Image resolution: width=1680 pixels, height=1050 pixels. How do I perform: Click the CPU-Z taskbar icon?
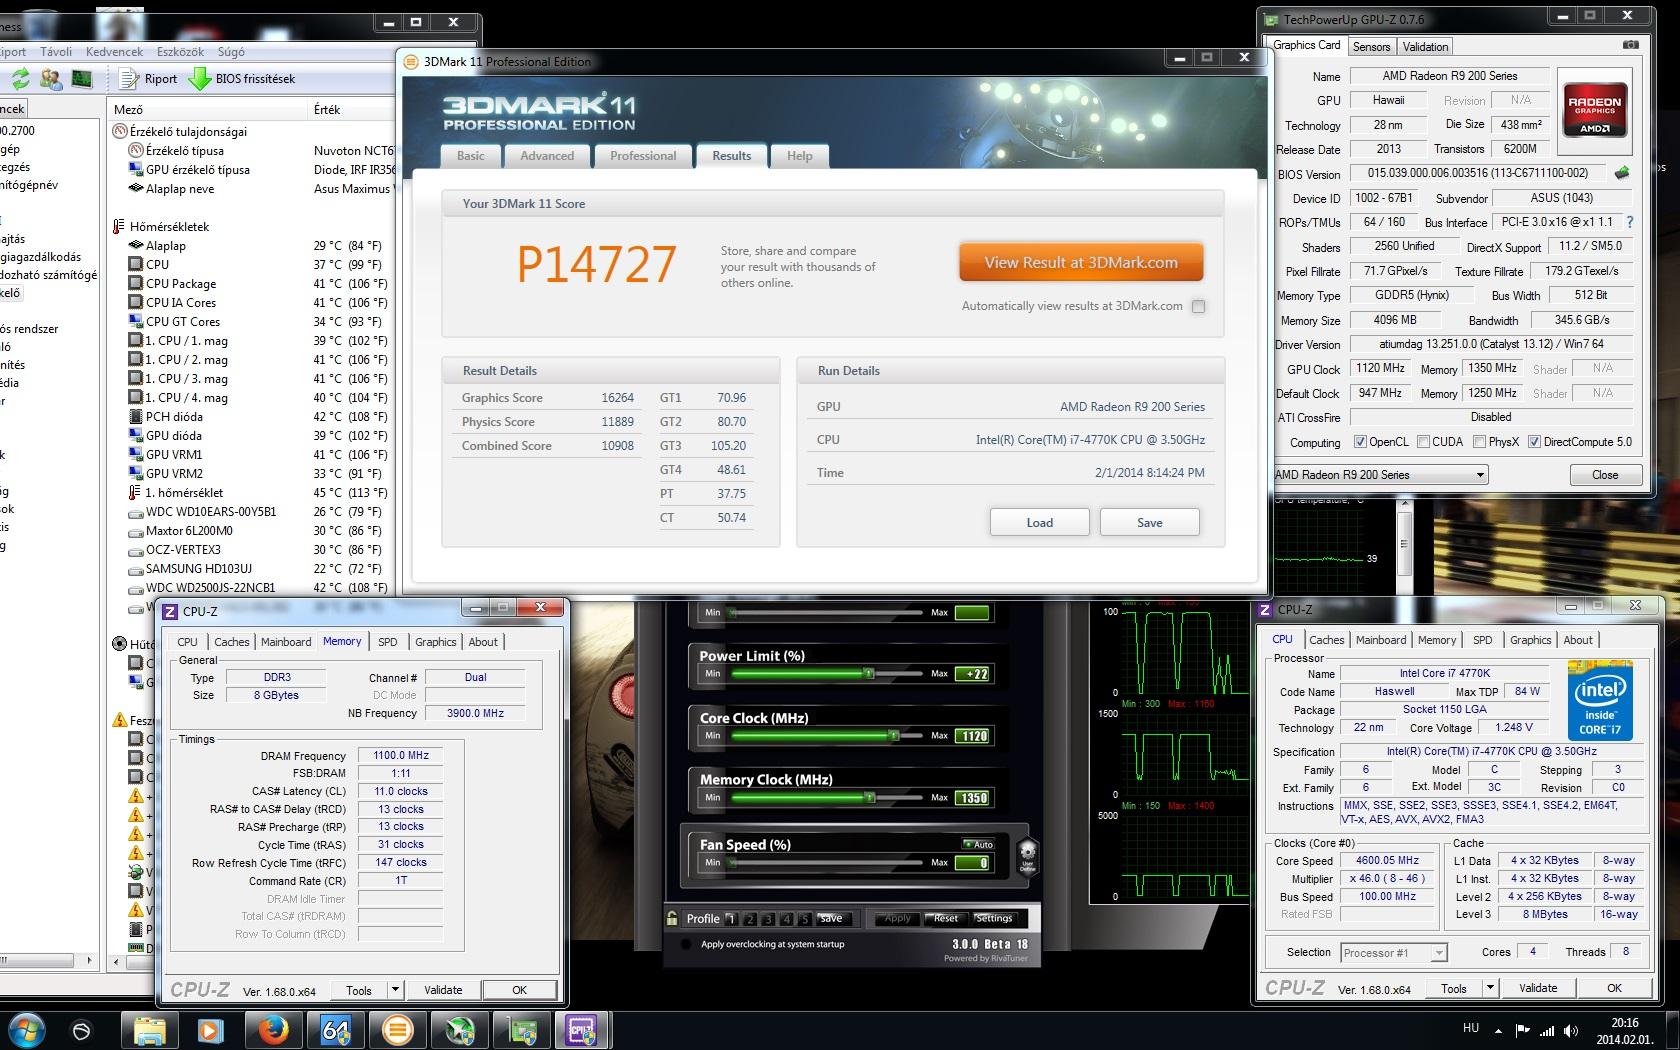[x=583, y=1030]
